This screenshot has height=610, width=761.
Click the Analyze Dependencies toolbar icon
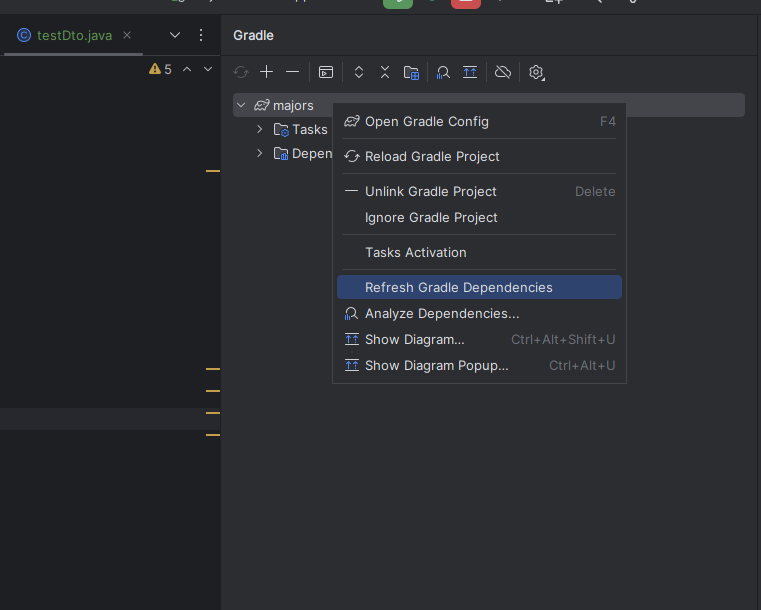(443, 72)
